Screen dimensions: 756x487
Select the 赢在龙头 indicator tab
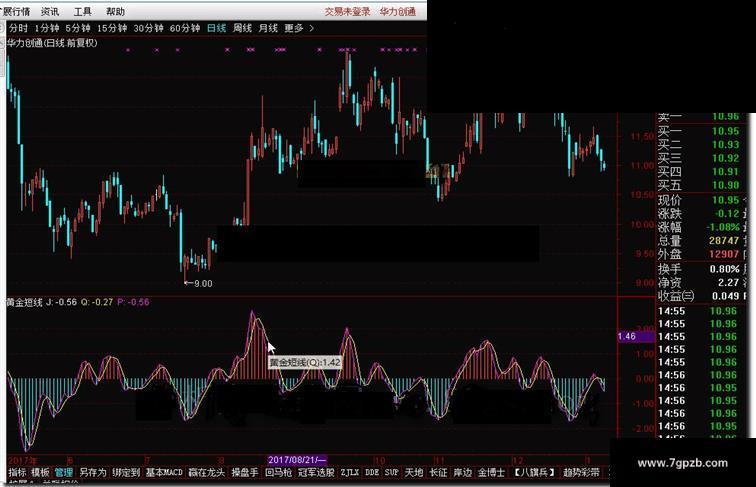click(x=206, y=473)
